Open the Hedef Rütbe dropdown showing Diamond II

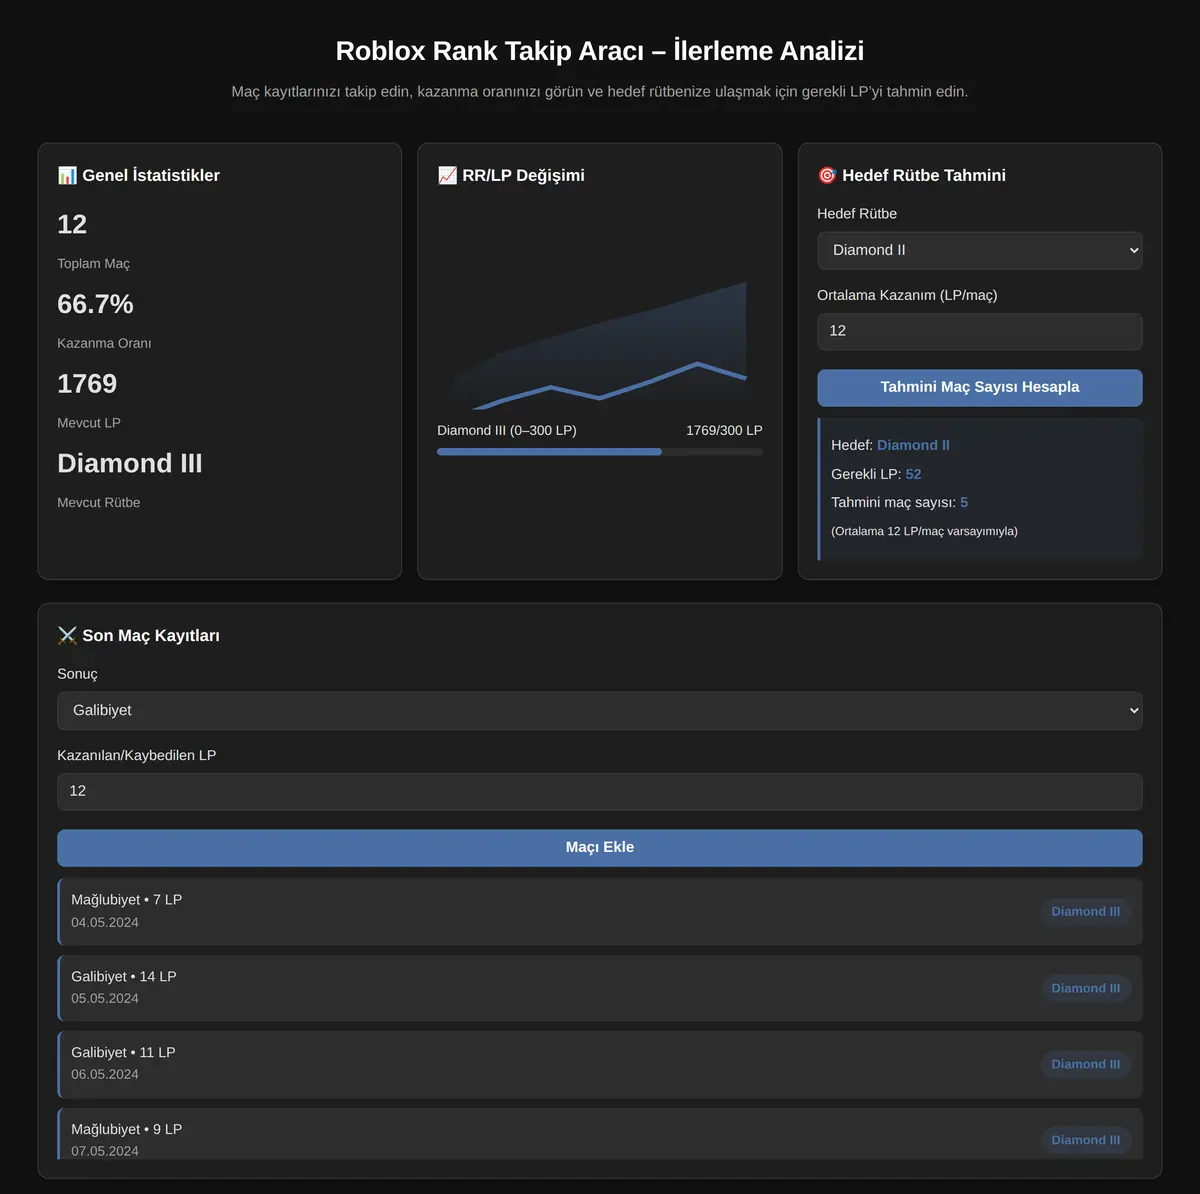(x=980, y=250)
